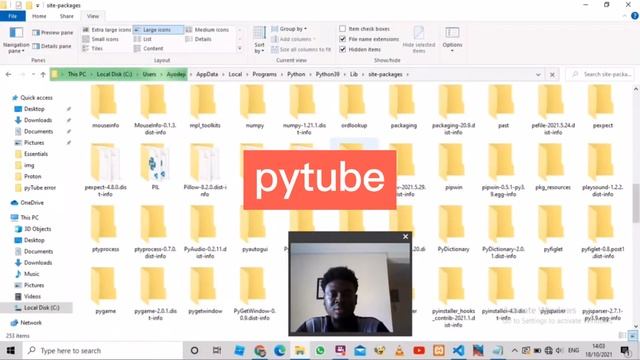The image size is (640, 360).
Task: Open Chrome from the taskbar
Action: point(260,351)
